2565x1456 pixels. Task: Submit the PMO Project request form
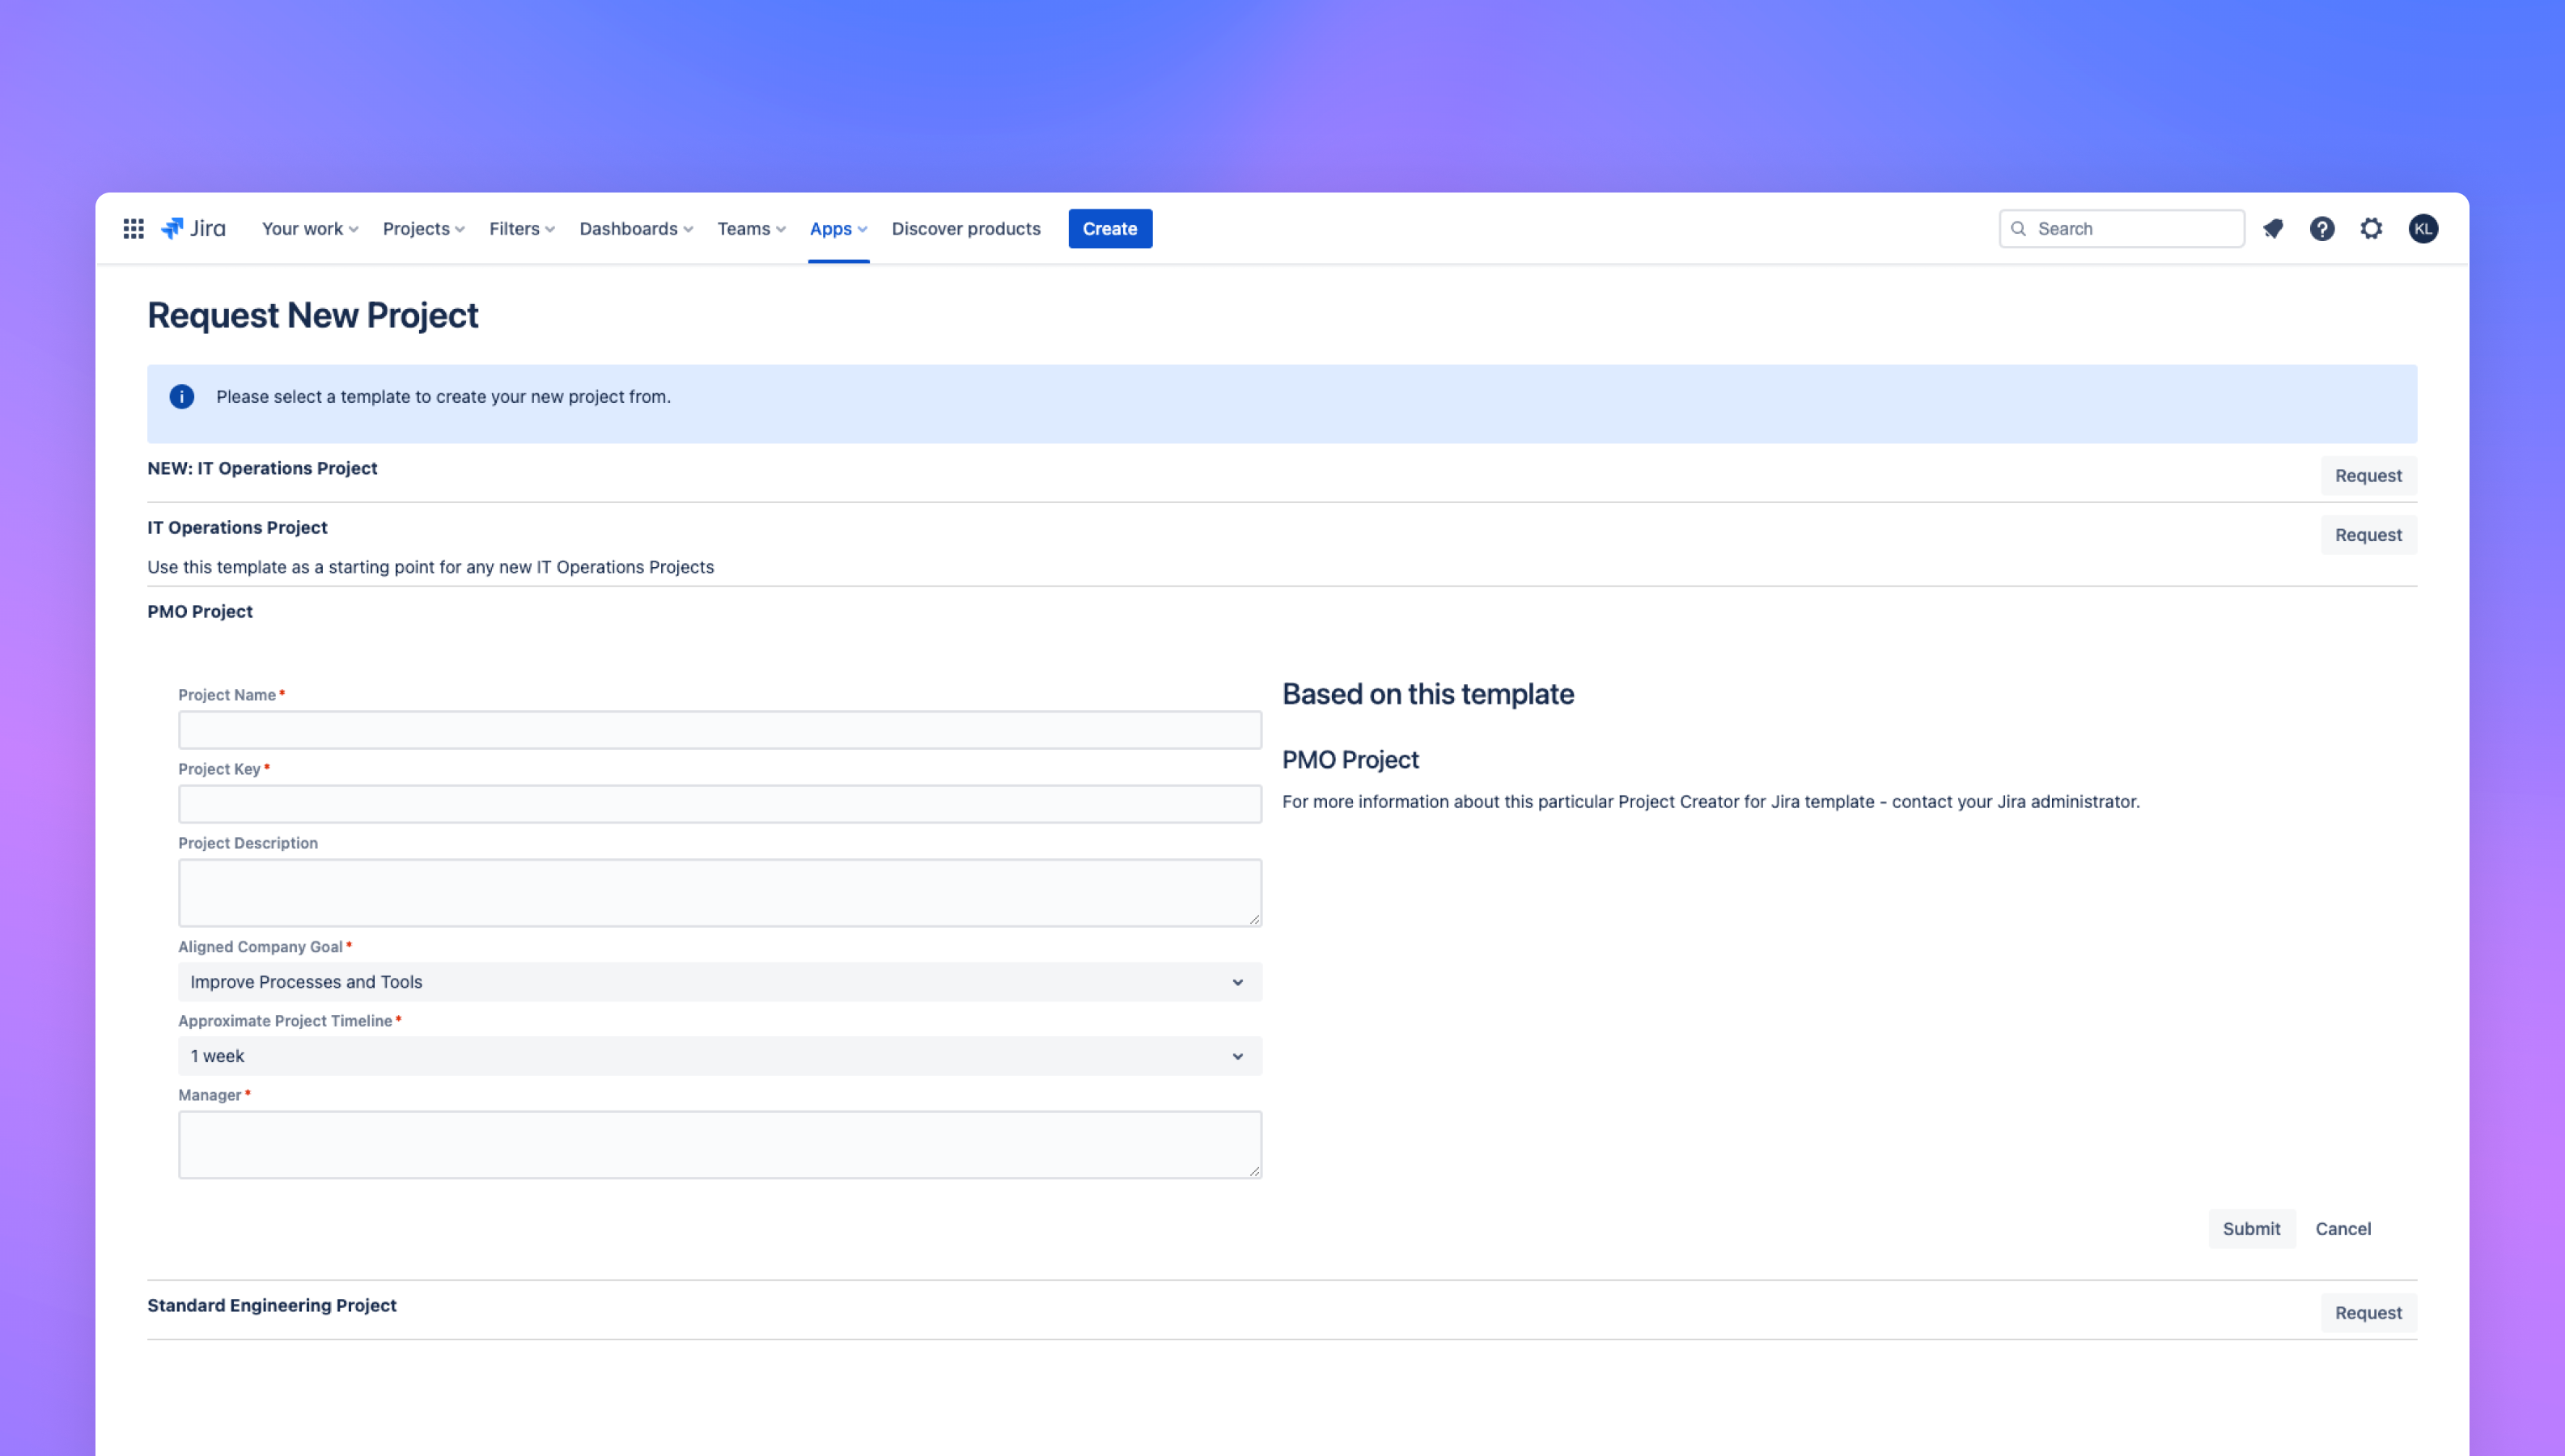2251,1229
